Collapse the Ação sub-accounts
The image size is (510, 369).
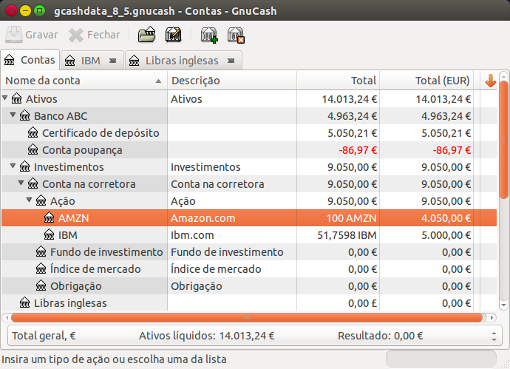tap(29, 200)
